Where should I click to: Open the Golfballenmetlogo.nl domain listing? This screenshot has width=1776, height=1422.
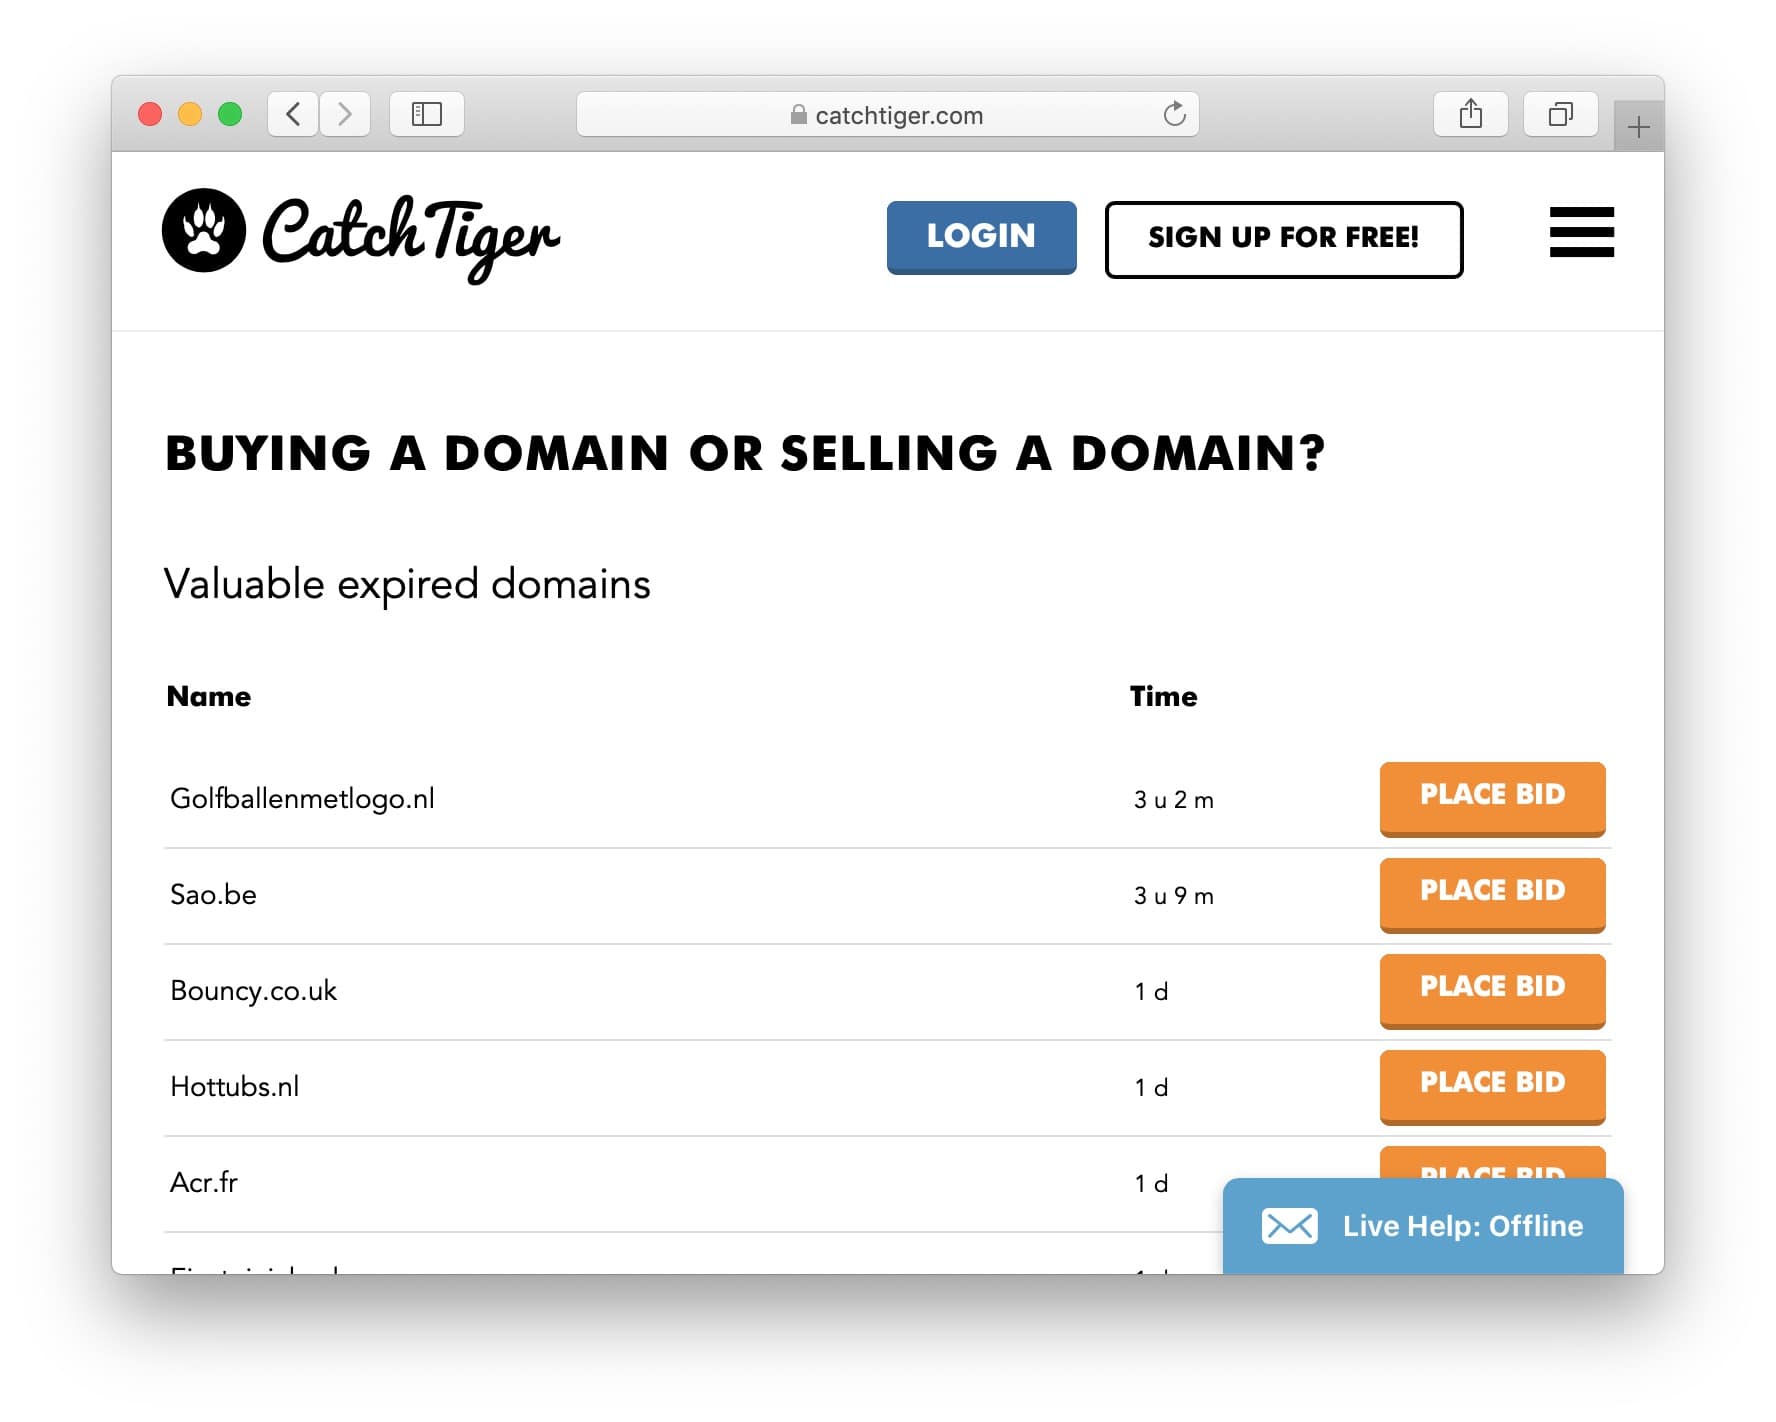pyautogui.click(x=303, y=798)
